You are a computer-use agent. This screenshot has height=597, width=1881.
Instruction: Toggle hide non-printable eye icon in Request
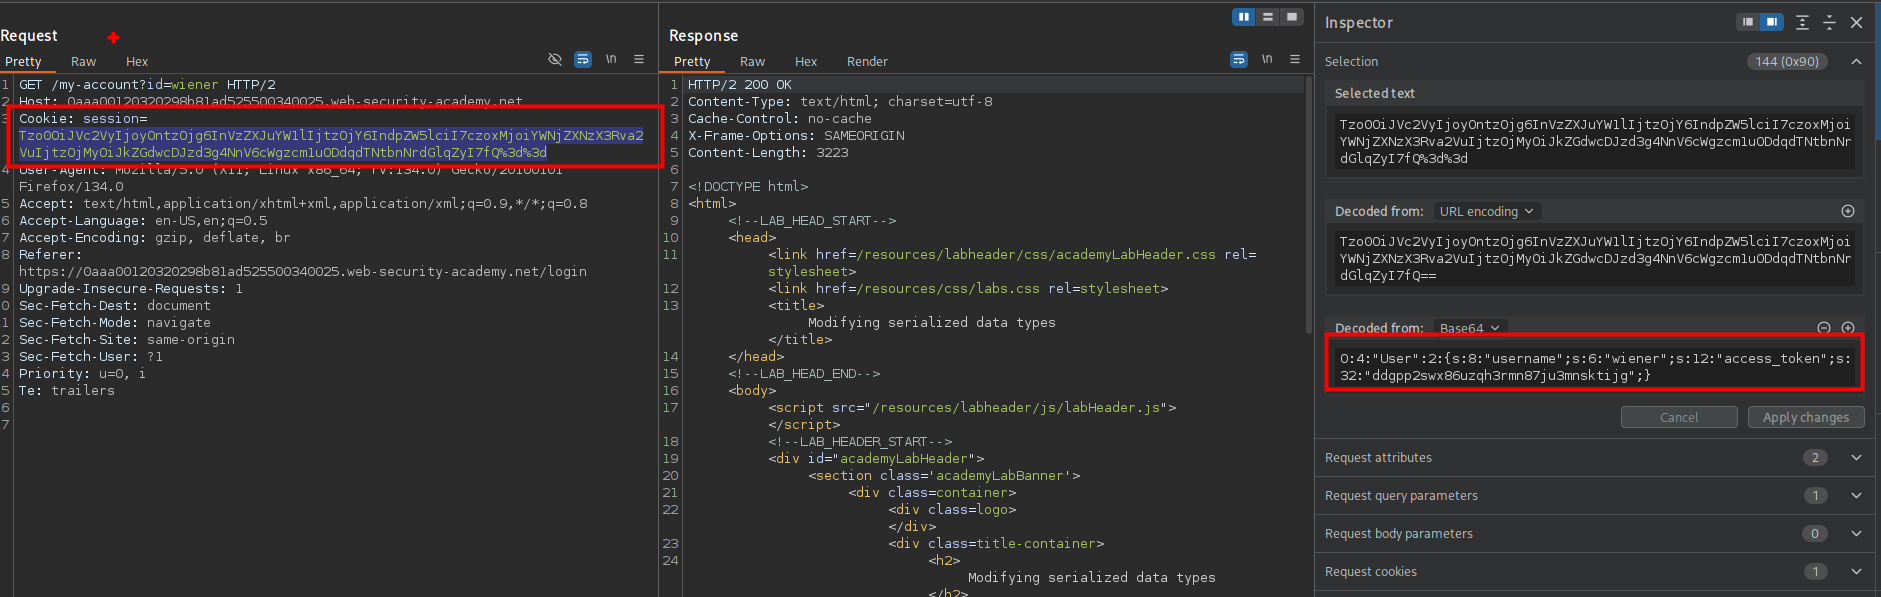(x=555, y=60)
